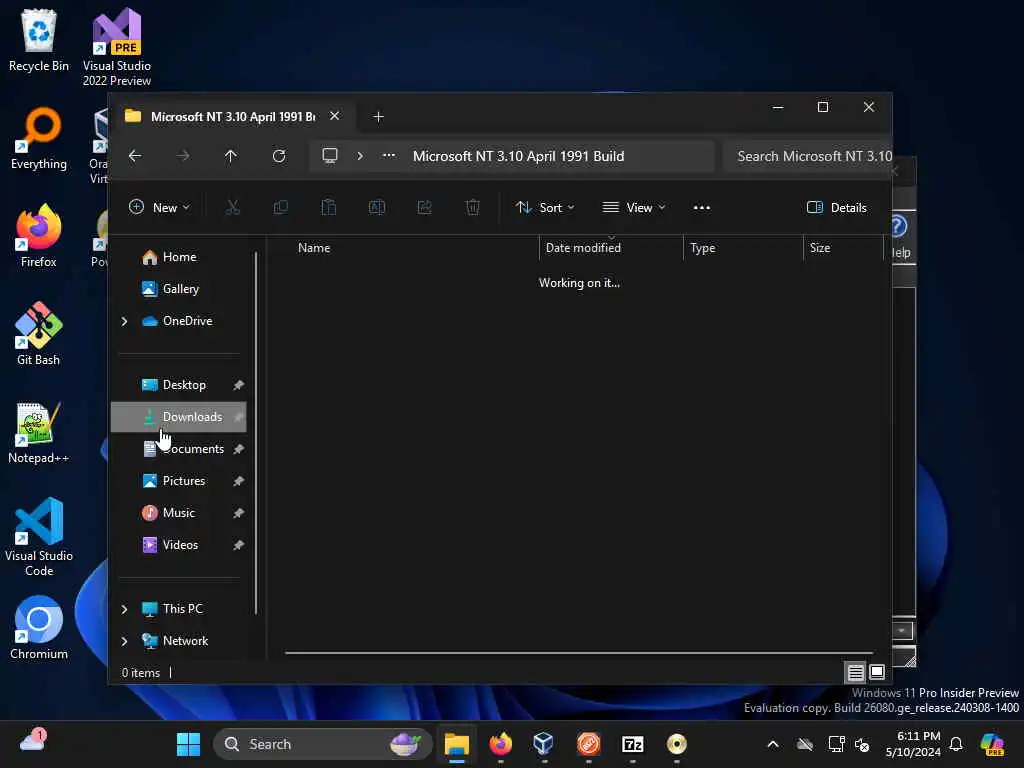Screen dimensions: 1024x768
Task: Close the Microsoft NT 3.10 tab
Action: tap(334, 116)
